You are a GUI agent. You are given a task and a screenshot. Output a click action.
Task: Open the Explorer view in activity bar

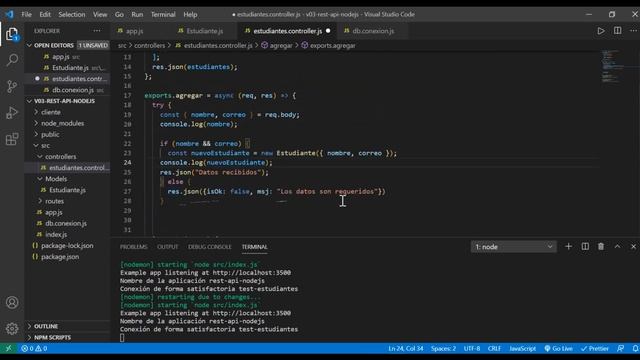[12, 34]
